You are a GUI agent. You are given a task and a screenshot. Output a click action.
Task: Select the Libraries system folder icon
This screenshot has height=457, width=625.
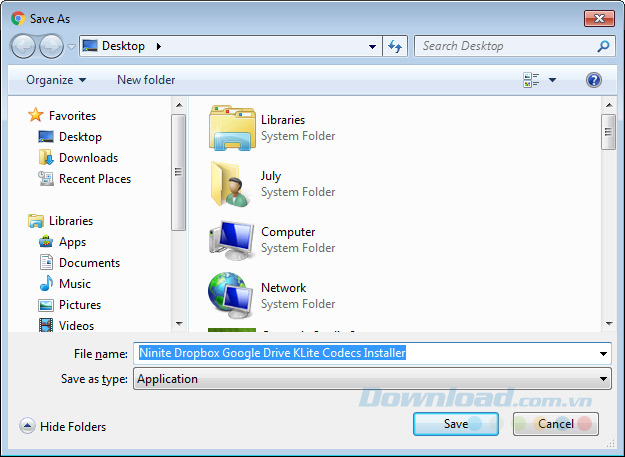pyautogui.click(x=232, y=127)
